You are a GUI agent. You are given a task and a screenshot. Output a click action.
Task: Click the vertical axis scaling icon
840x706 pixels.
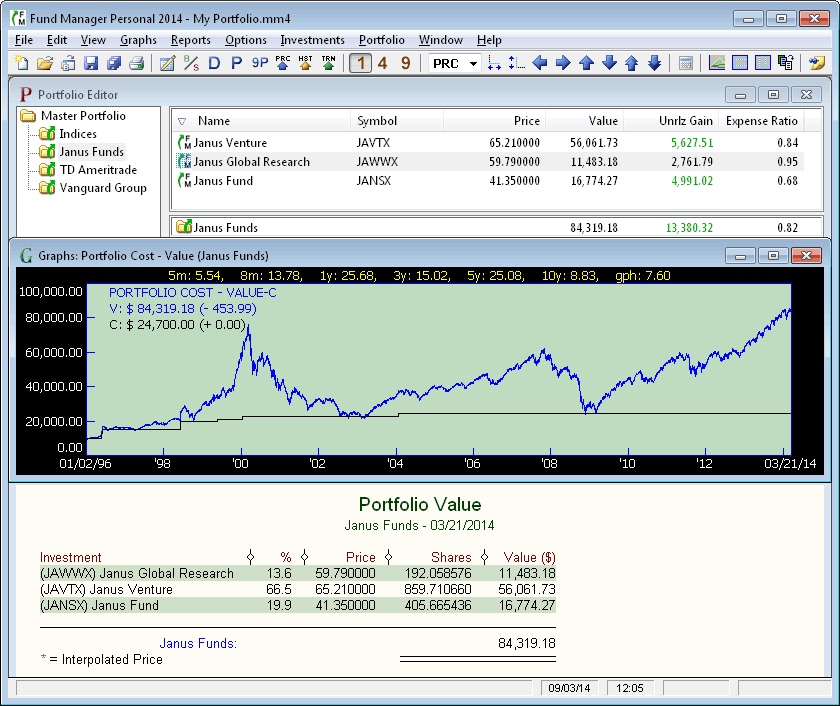pos(516,63)
